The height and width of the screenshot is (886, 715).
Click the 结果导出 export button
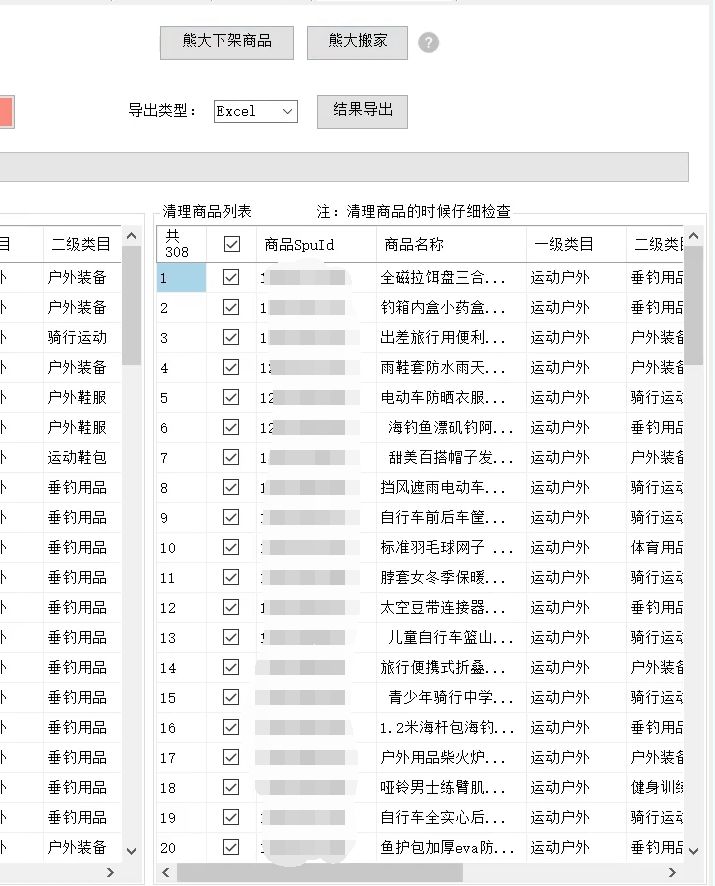coord(362,111)
